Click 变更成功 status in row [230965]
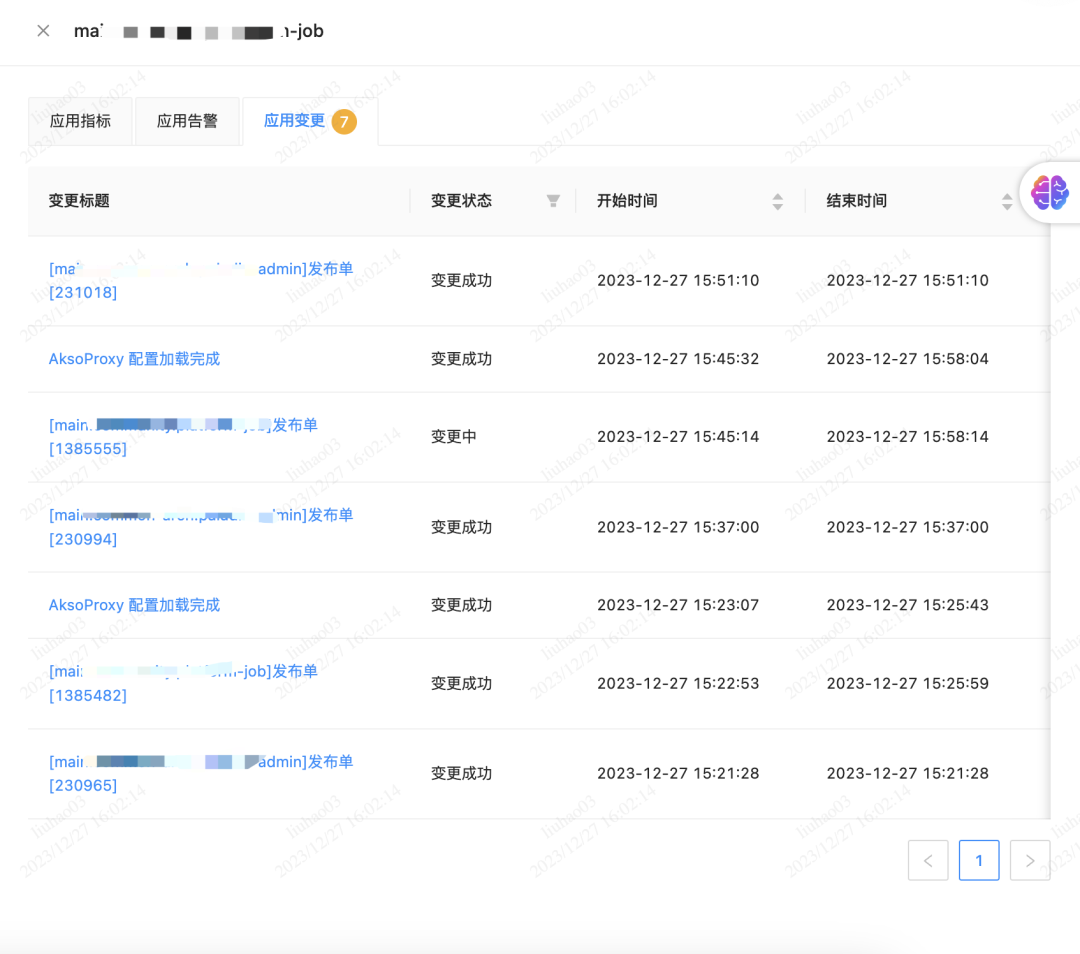 click(461, 774)
